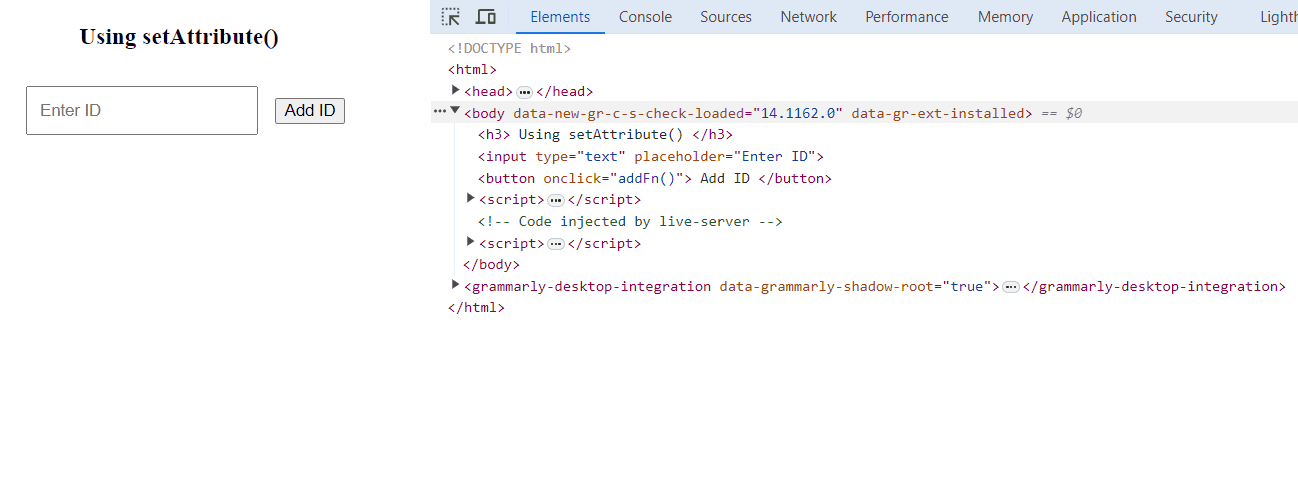Select the <!DOCTYPE html> line
This screenshot has height=497, width=1298.
[x=510, y=48]
